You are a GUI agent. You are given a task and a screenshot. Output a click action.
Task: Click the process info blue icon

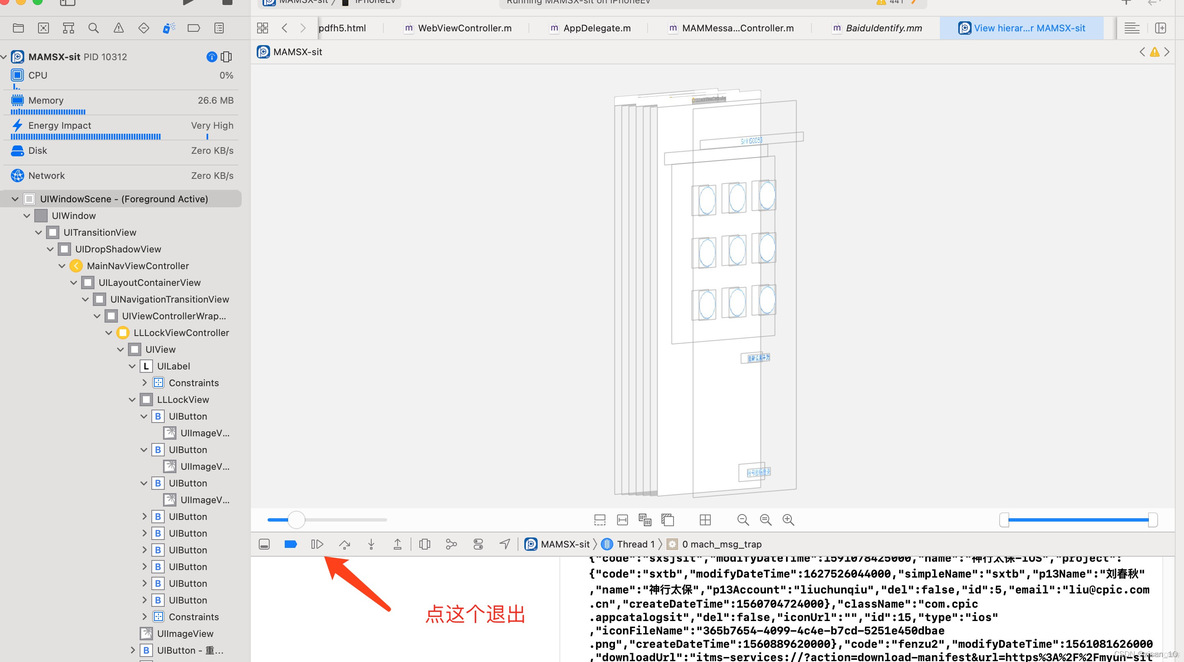(211, 57)
